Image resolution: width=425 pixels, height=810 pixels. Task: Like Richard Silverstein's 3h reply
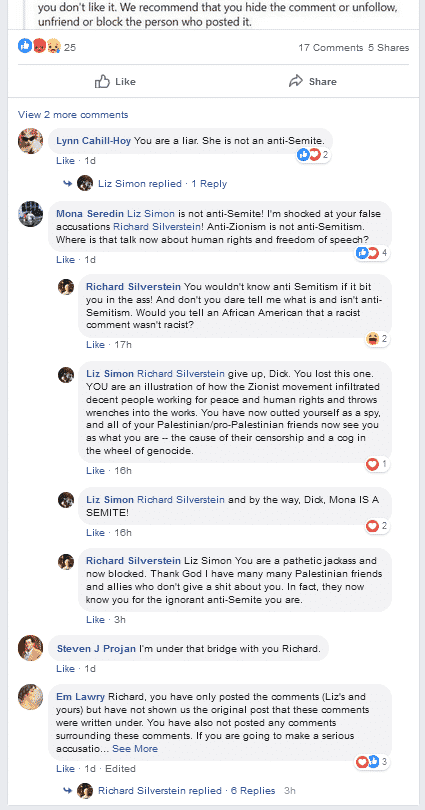point(96,619)
